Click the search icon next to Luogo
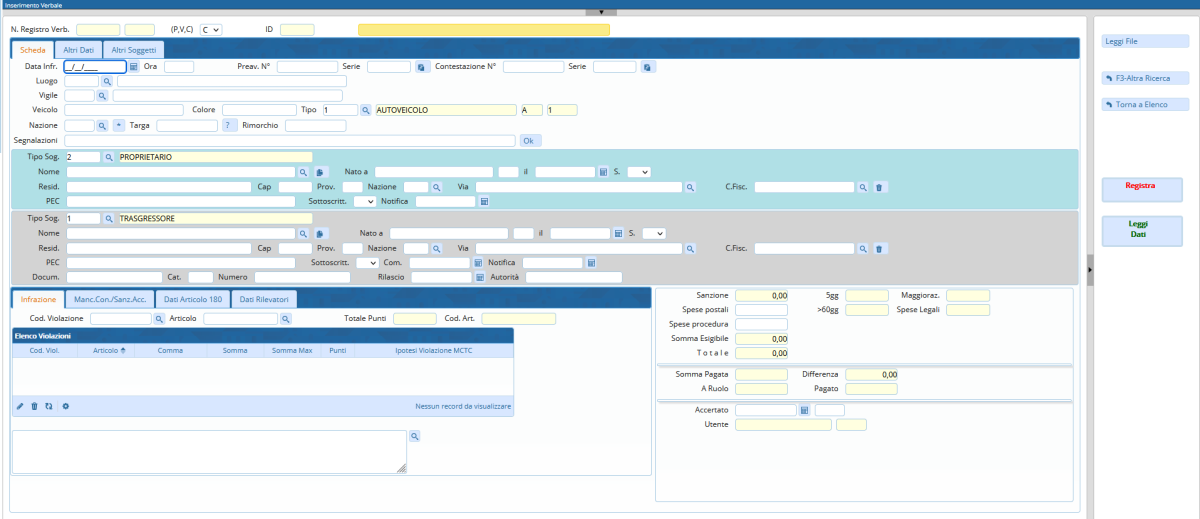1200x519 pixels. (107, 81)
